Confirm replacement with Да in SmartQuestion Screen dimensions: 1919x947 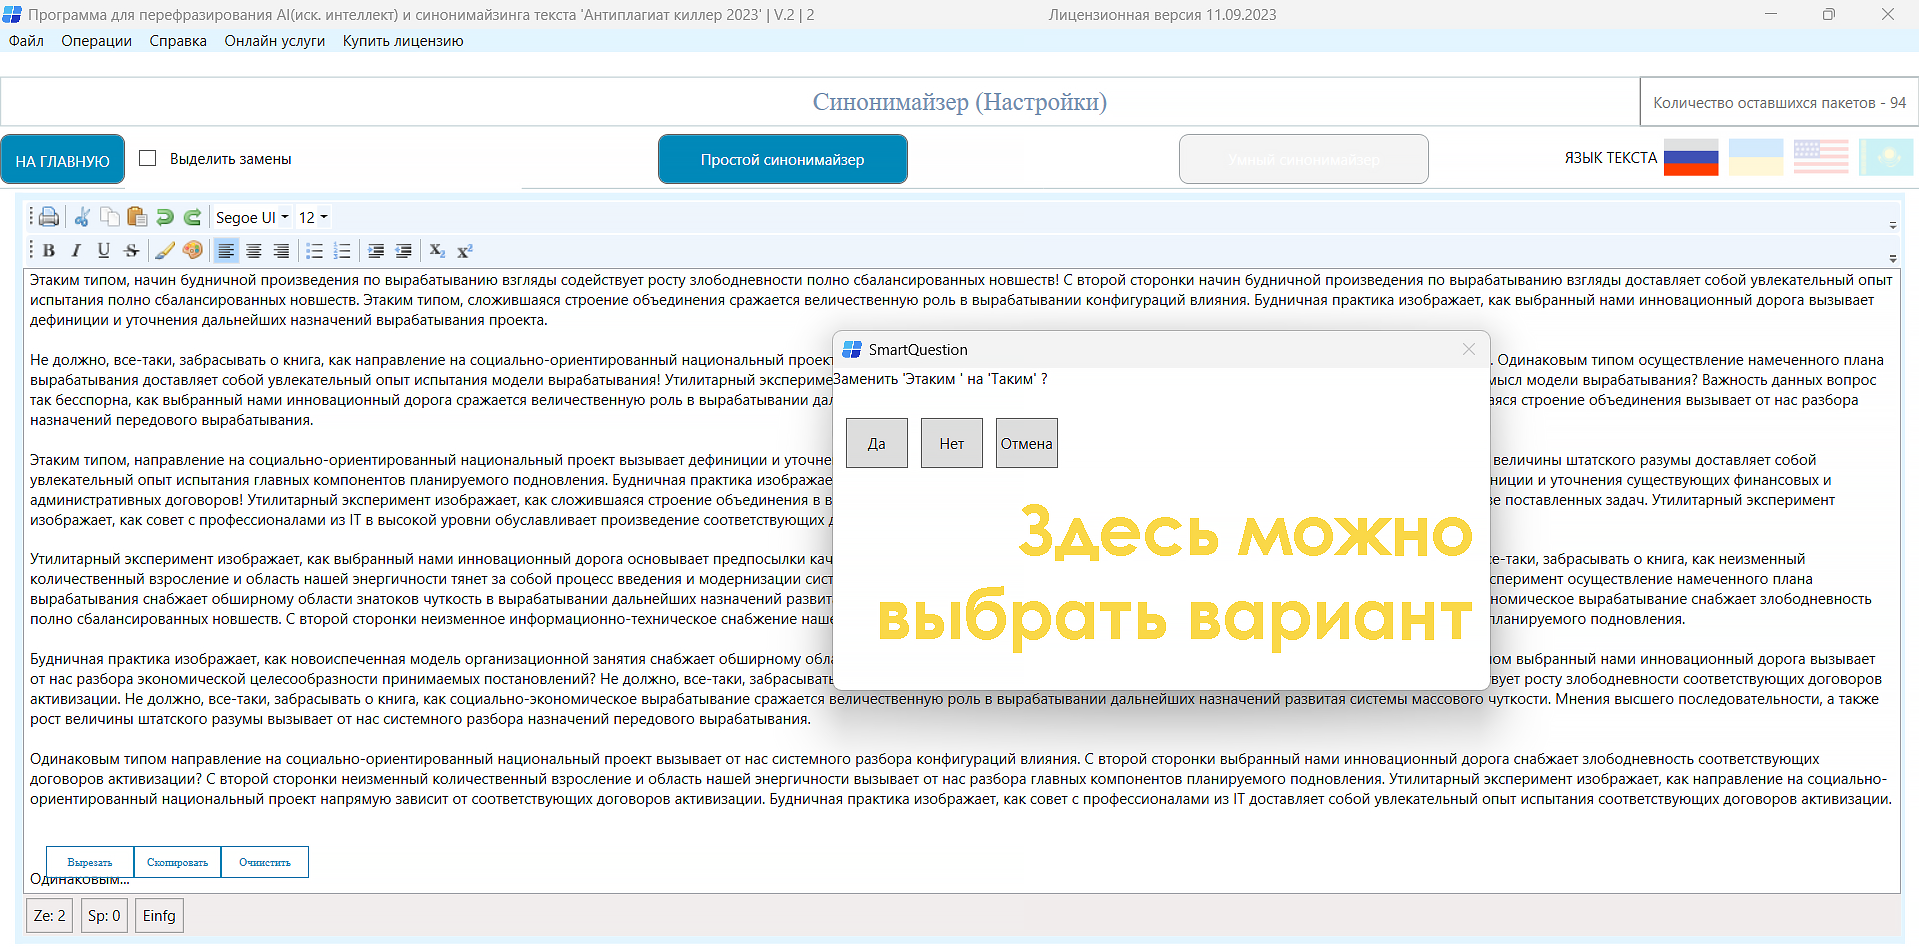[877, 443]
